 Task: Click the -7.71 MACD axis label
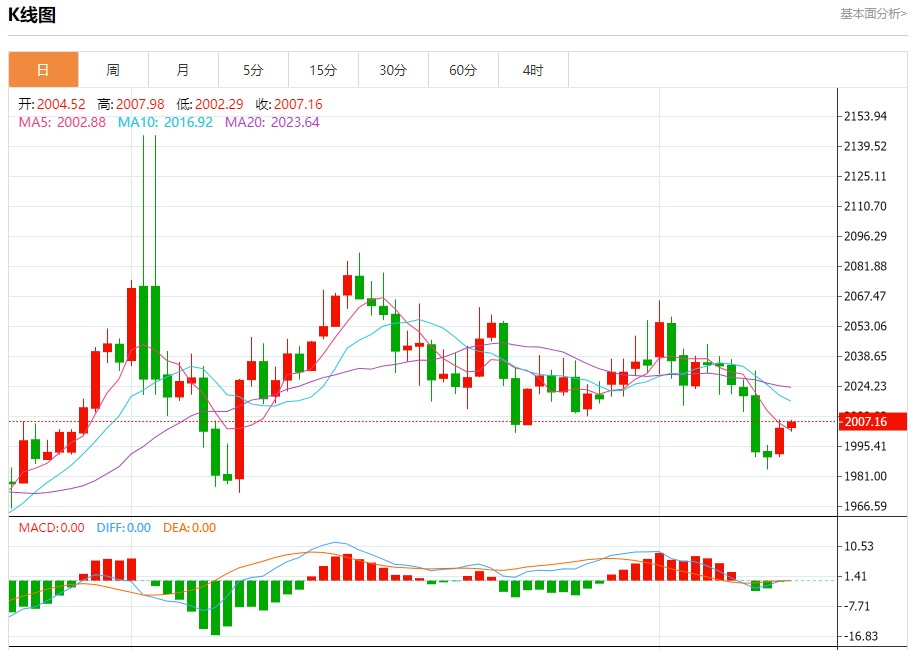point(857,606)
